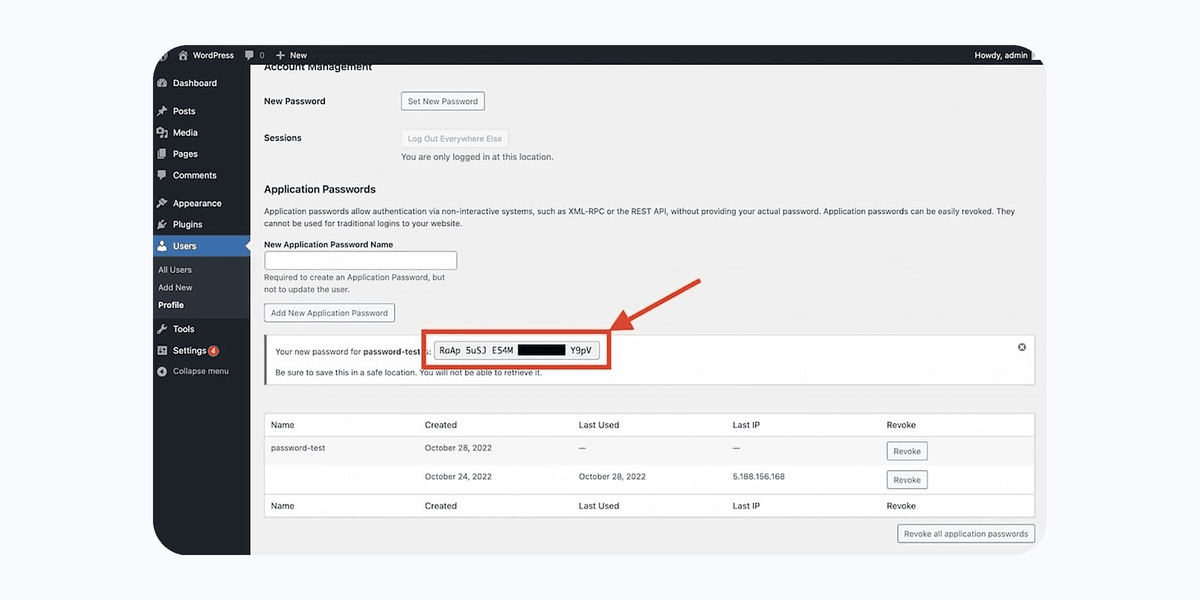Click Revoke all application passwords button
1200x600 pixels.
point(966,534)
